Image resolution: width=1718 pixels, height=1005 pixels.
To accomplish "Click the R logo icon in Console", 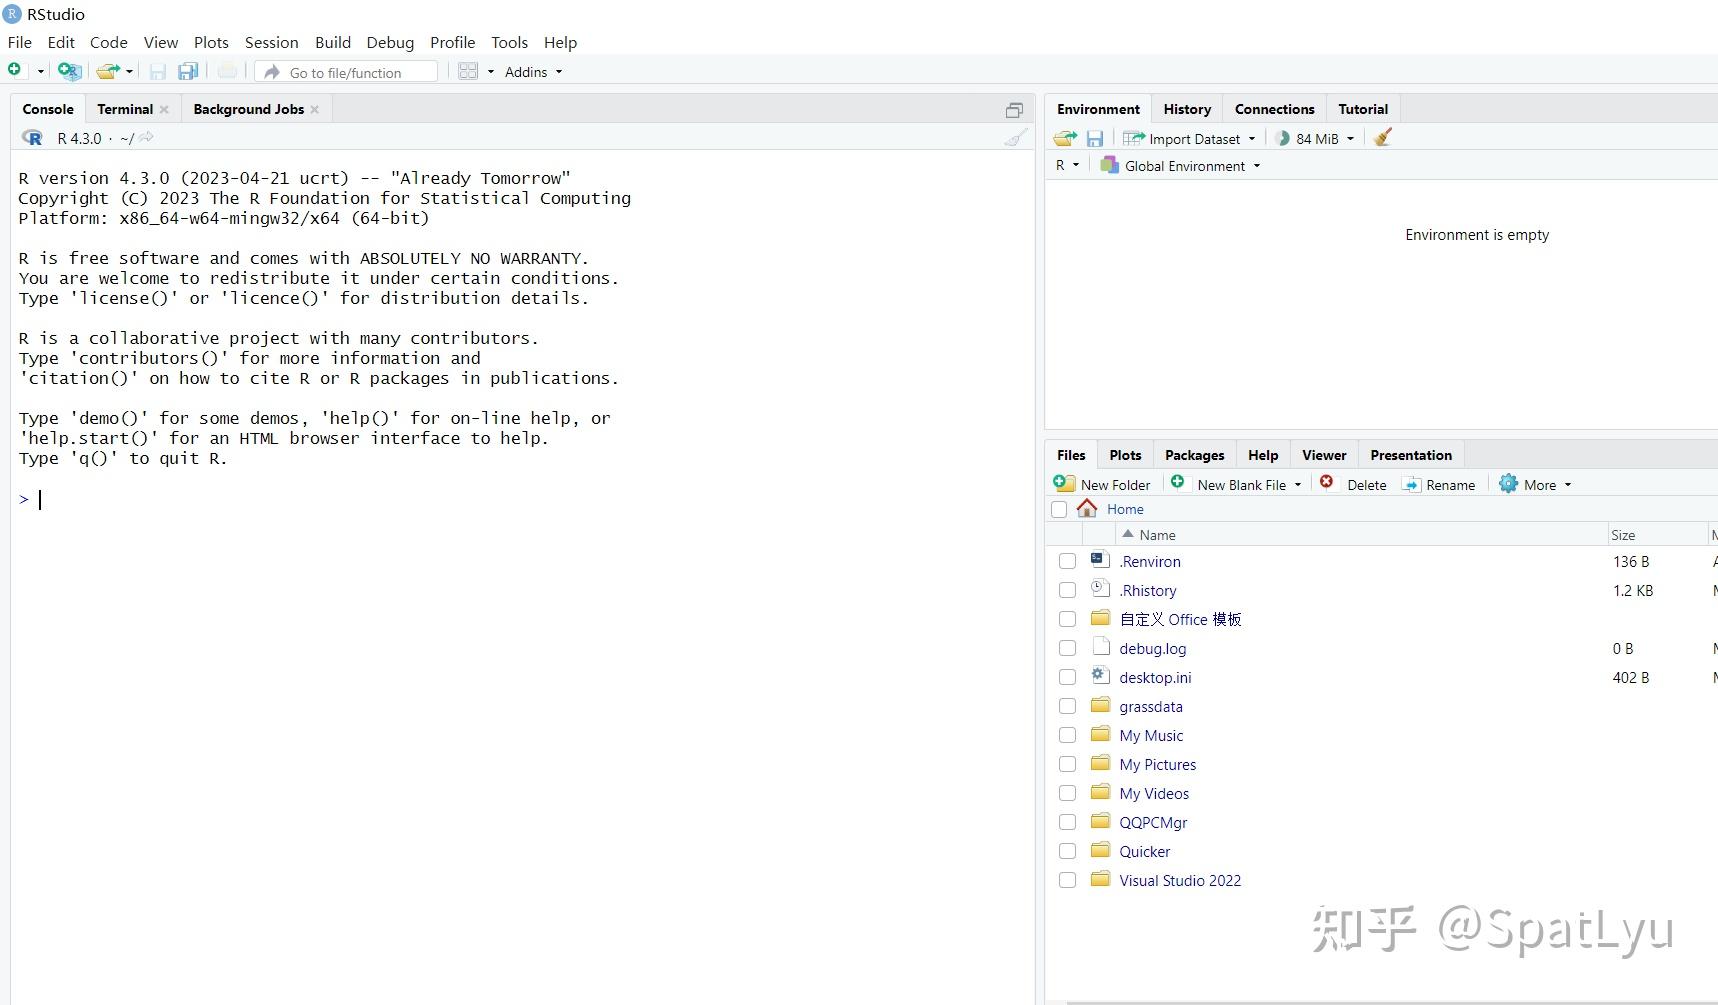I will pos(32,138).
